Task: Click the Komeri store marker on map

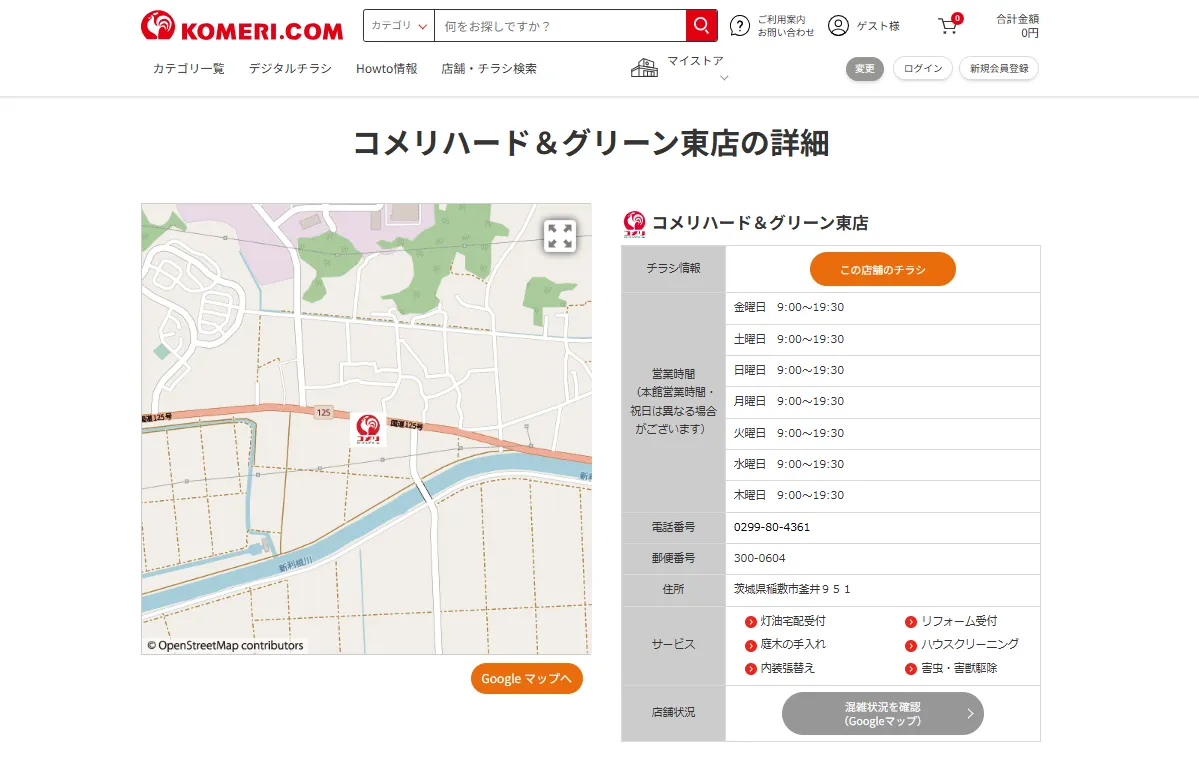Action: click(368, 428)
